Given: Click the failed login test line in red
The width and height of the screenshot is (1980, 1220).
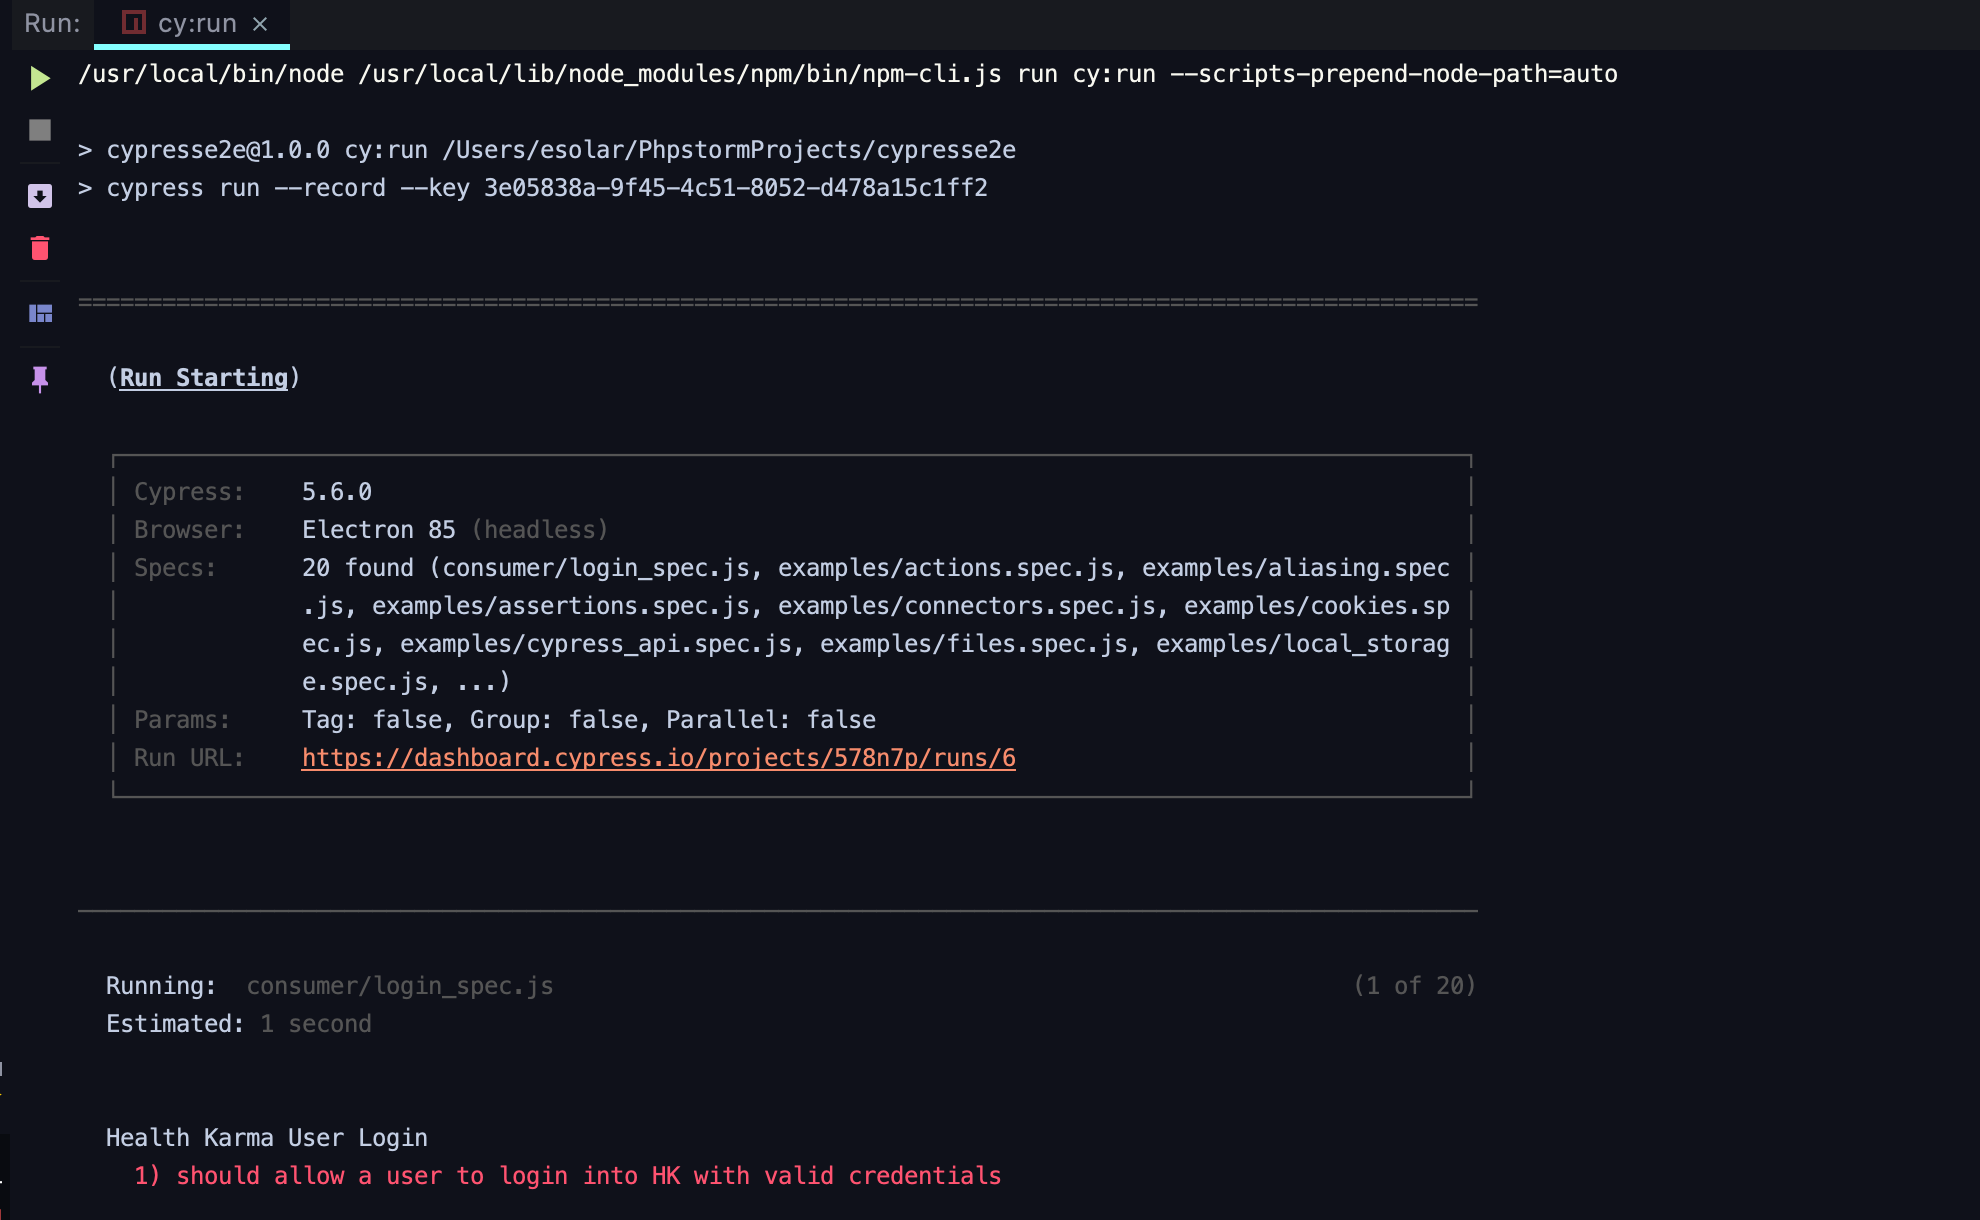Looking at the screenshot, I should [567, 1176].
